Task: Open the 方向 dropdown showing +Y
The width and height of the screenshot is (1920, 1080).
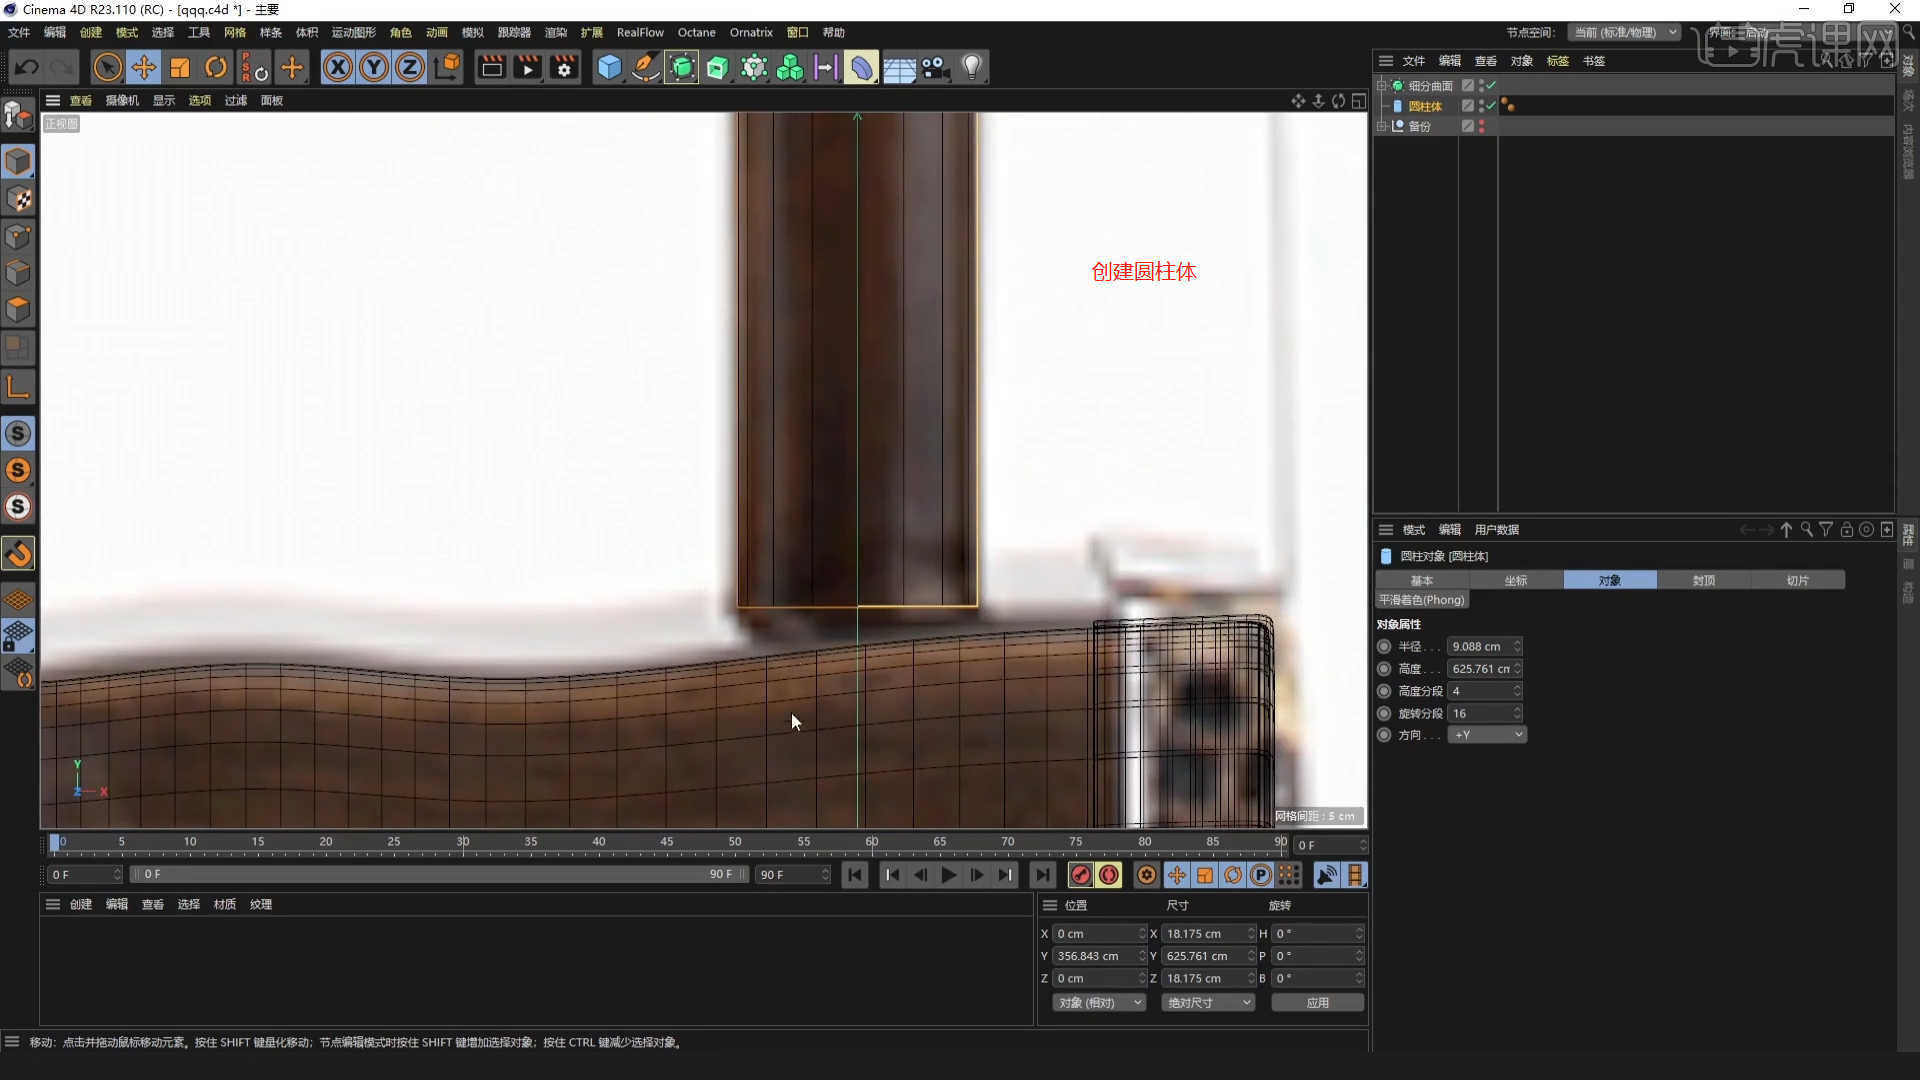Action: [1487, 734]
